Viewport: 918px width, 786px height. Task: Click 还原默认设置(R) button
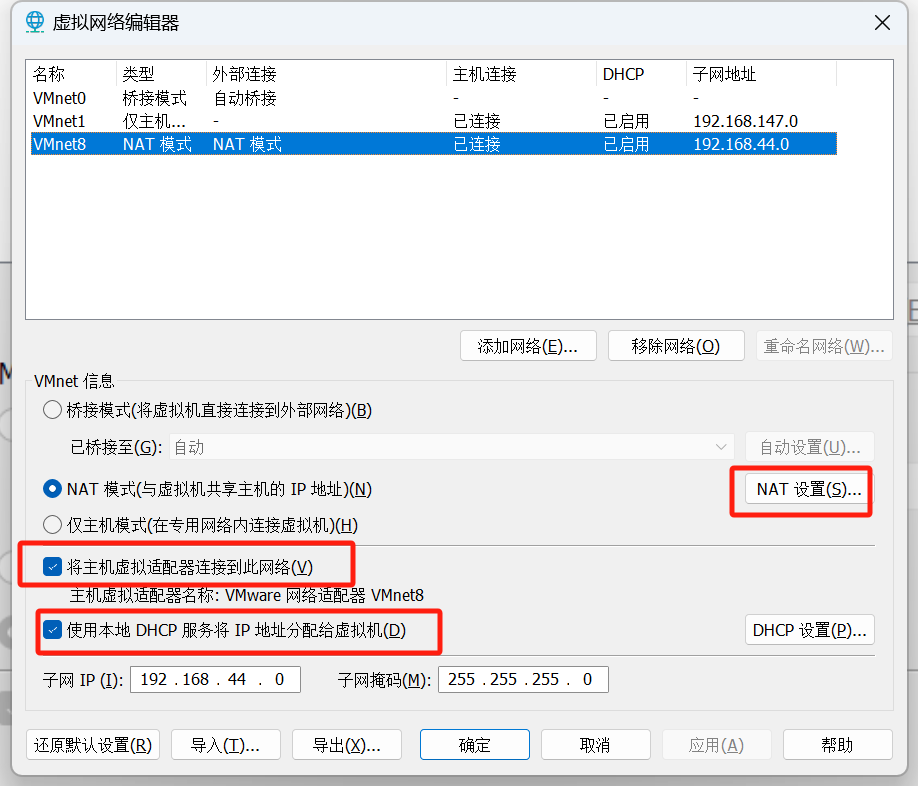click(x=93, y=744)
